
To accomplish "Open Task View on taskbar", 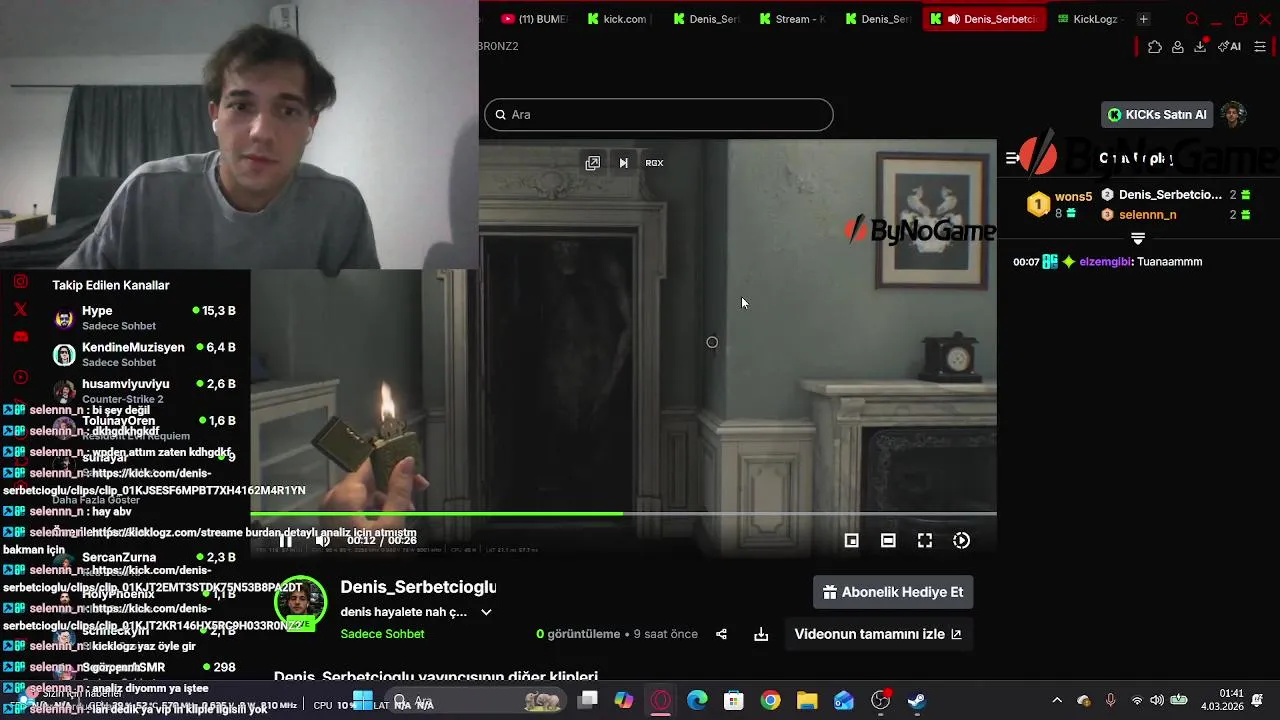I will tap(587, 701).
